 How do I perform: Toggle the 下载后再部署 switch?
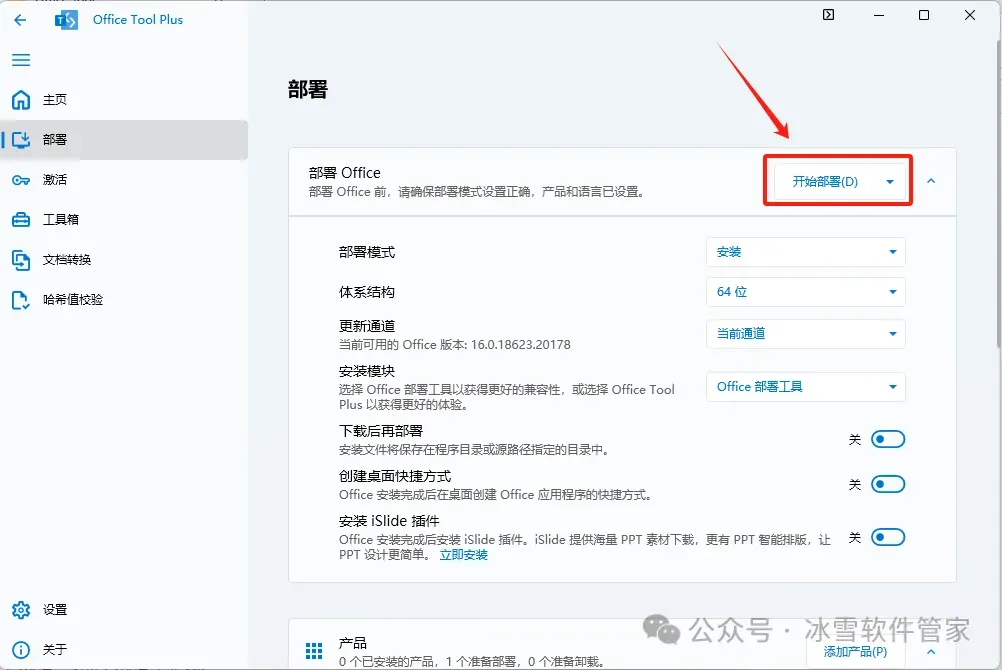tap(888, 439)
